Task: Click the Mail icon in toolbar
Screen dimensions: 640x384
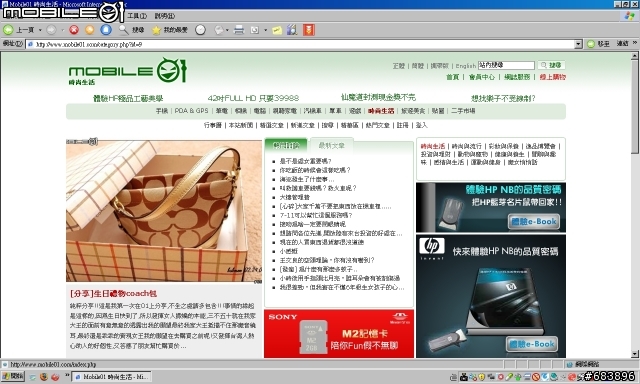Action: [219, 30]
